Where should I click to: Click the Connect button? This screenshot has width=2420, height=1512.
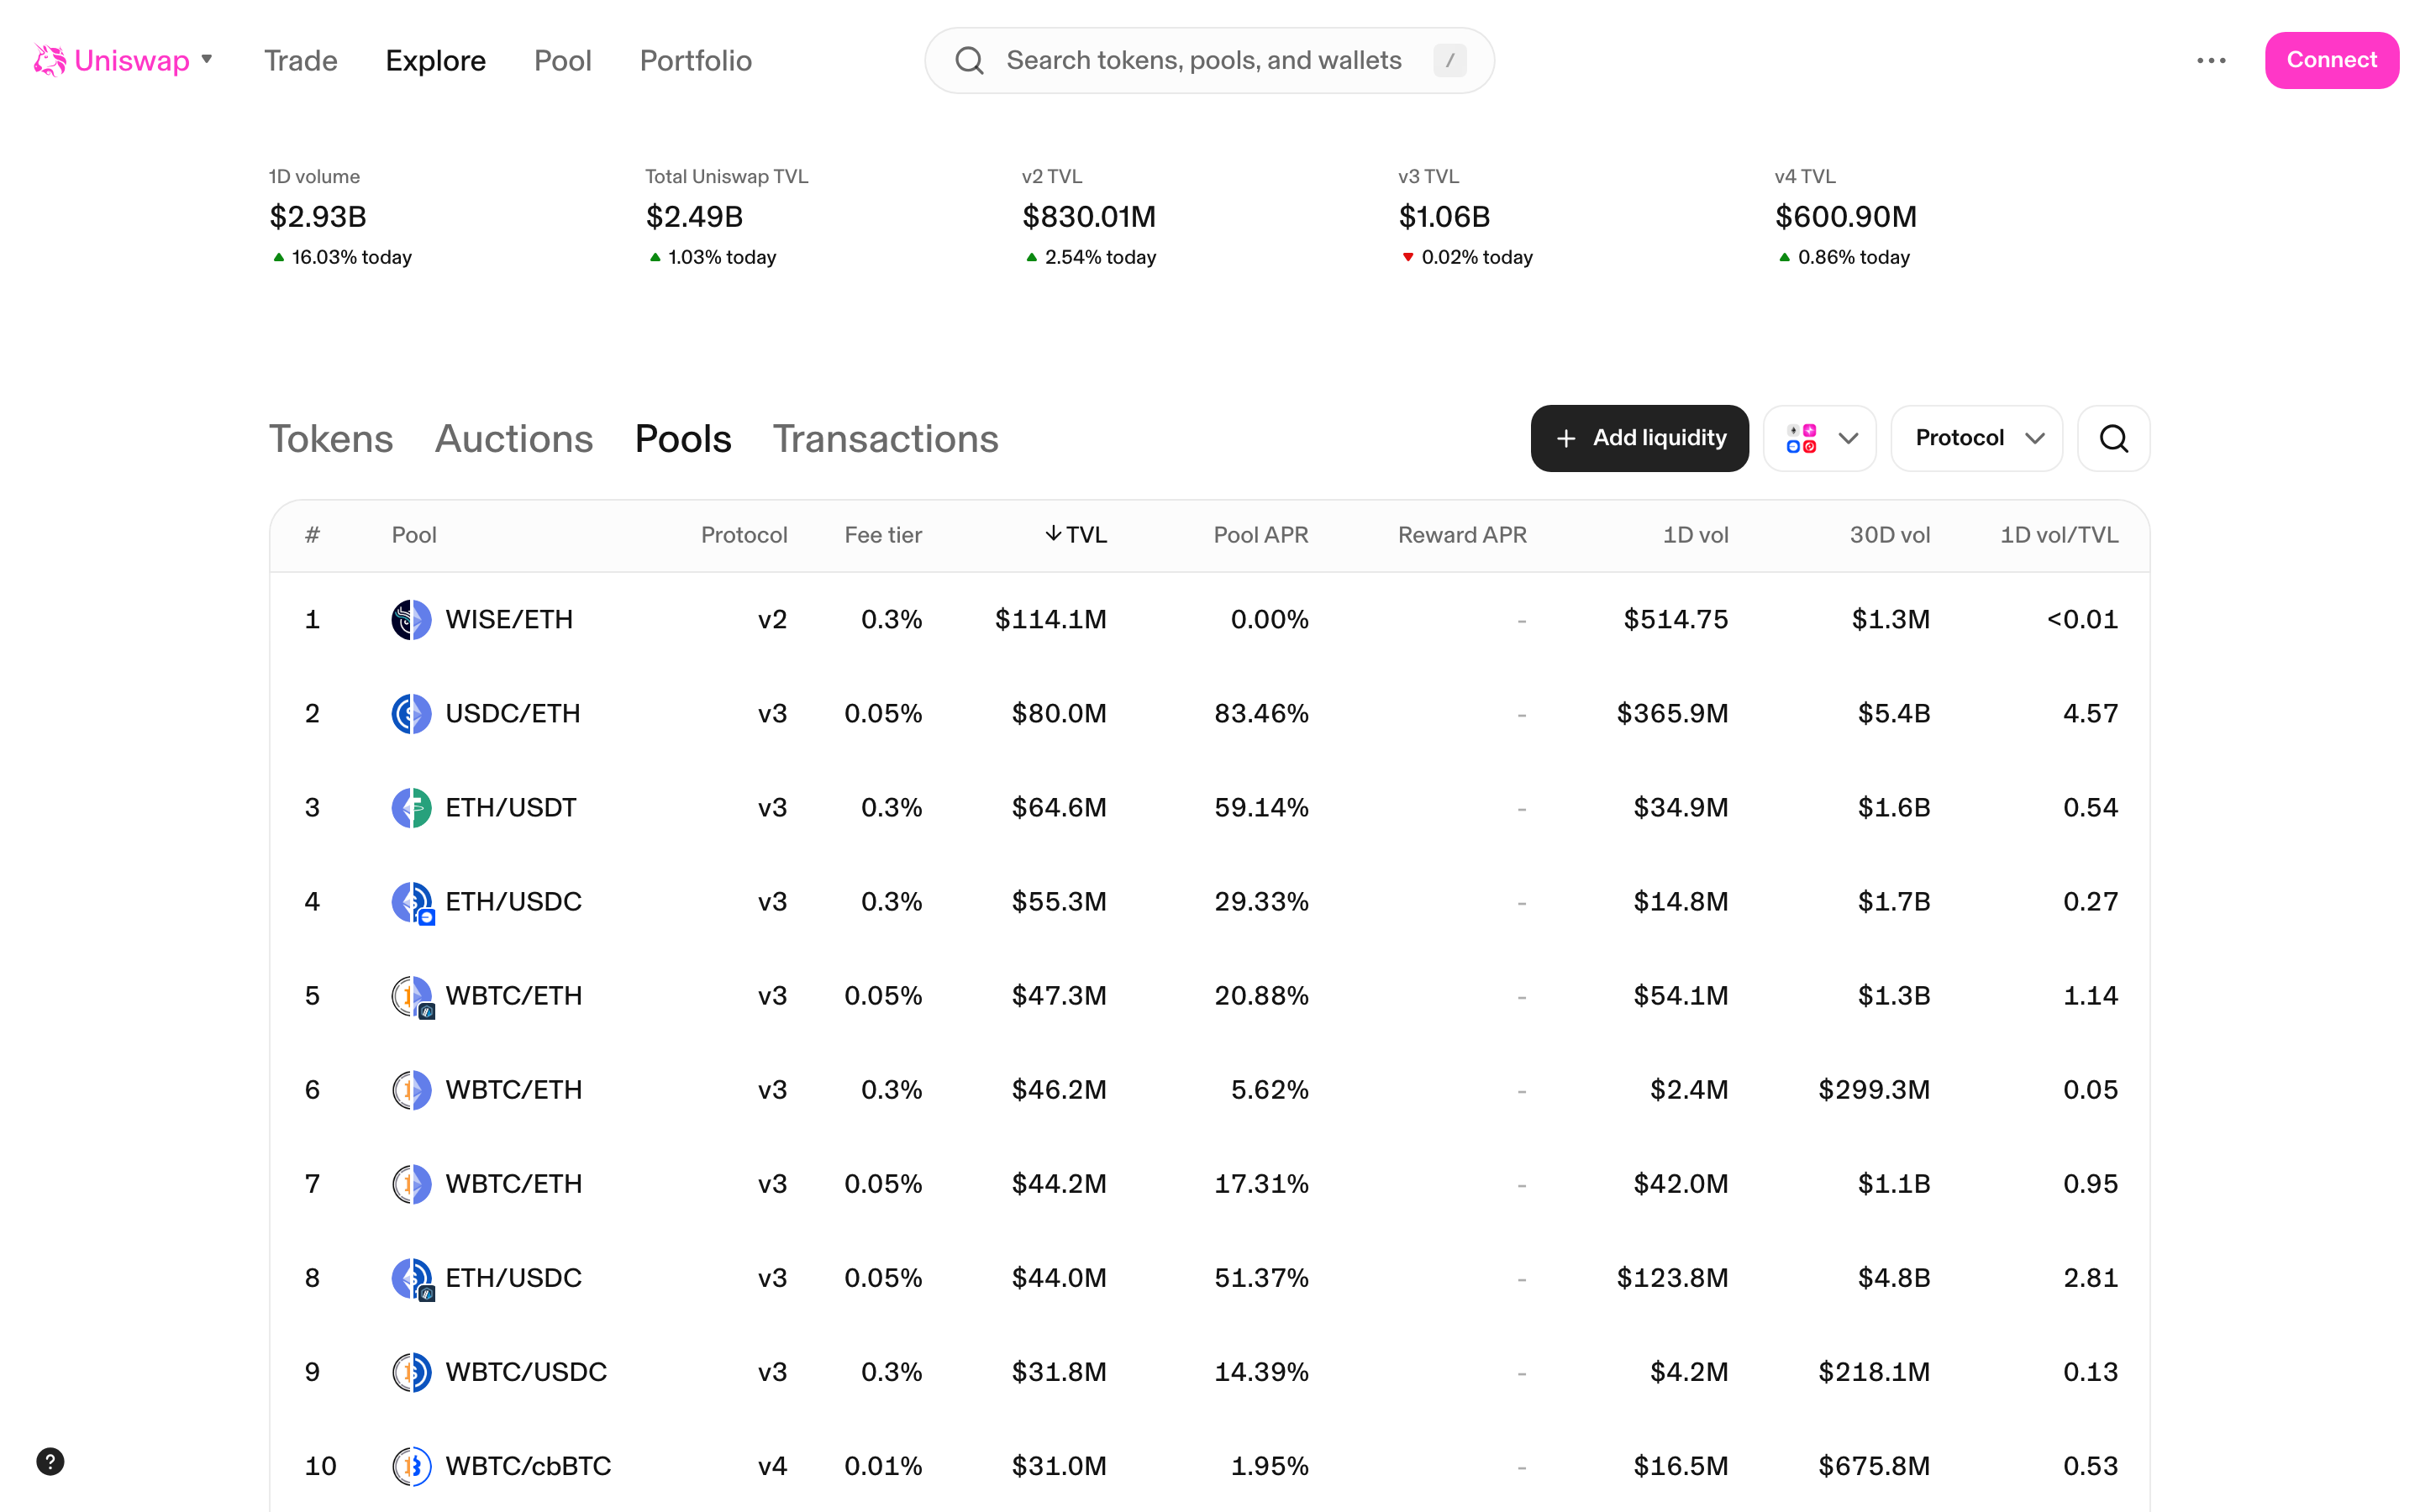(x=2331, y=60)
